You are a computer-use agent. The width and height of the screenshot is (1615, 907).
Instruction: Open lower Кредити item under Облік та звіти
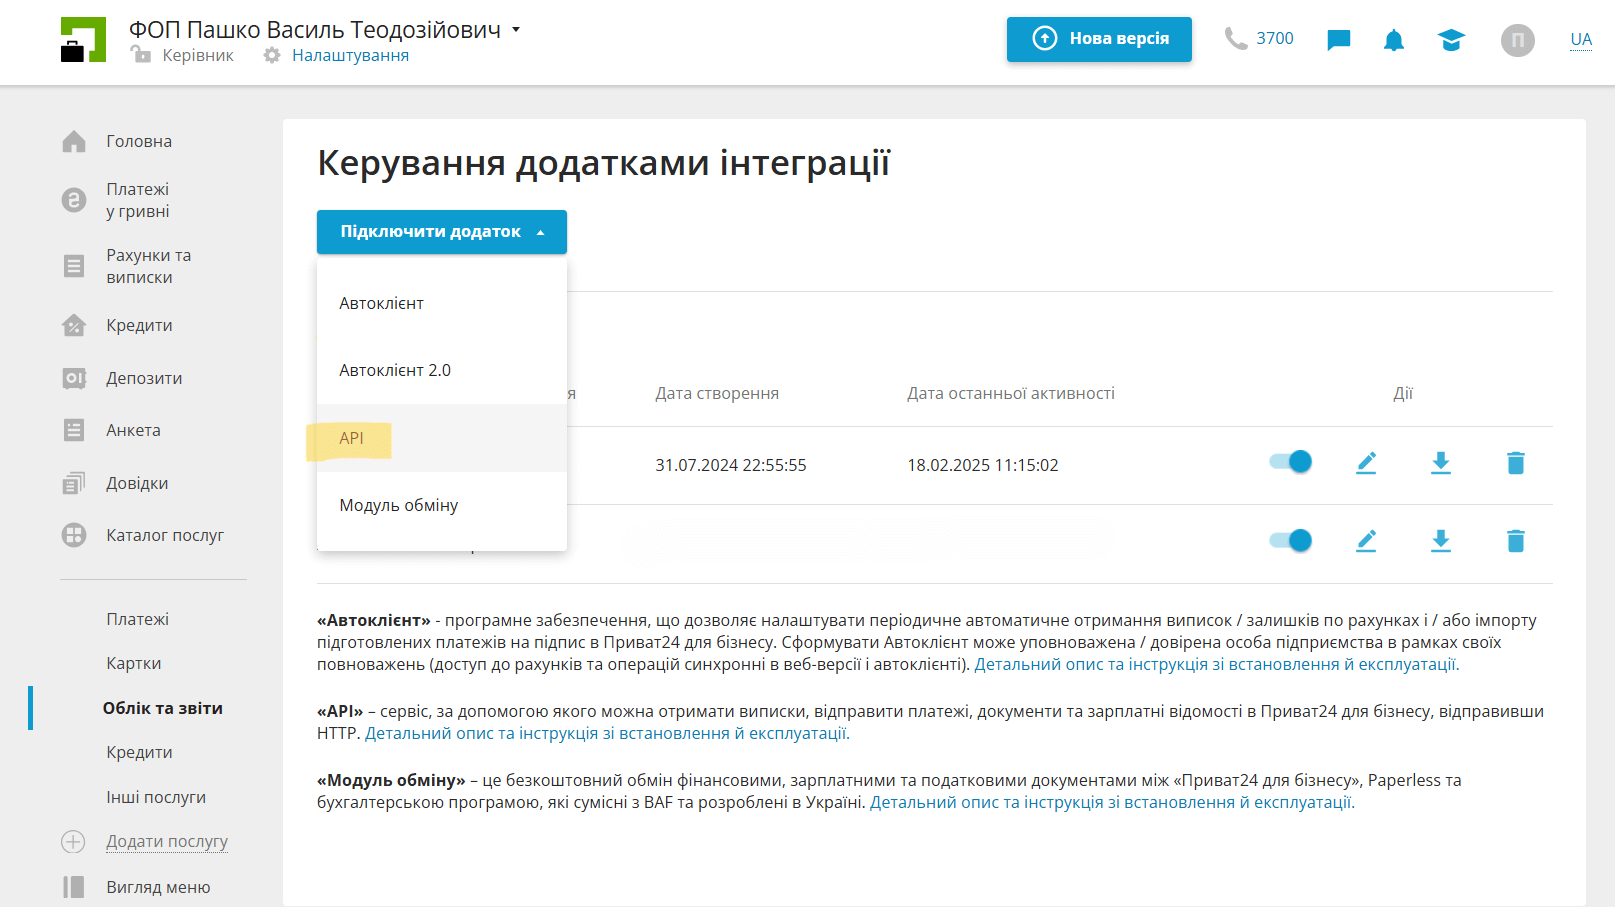[139, 752]
